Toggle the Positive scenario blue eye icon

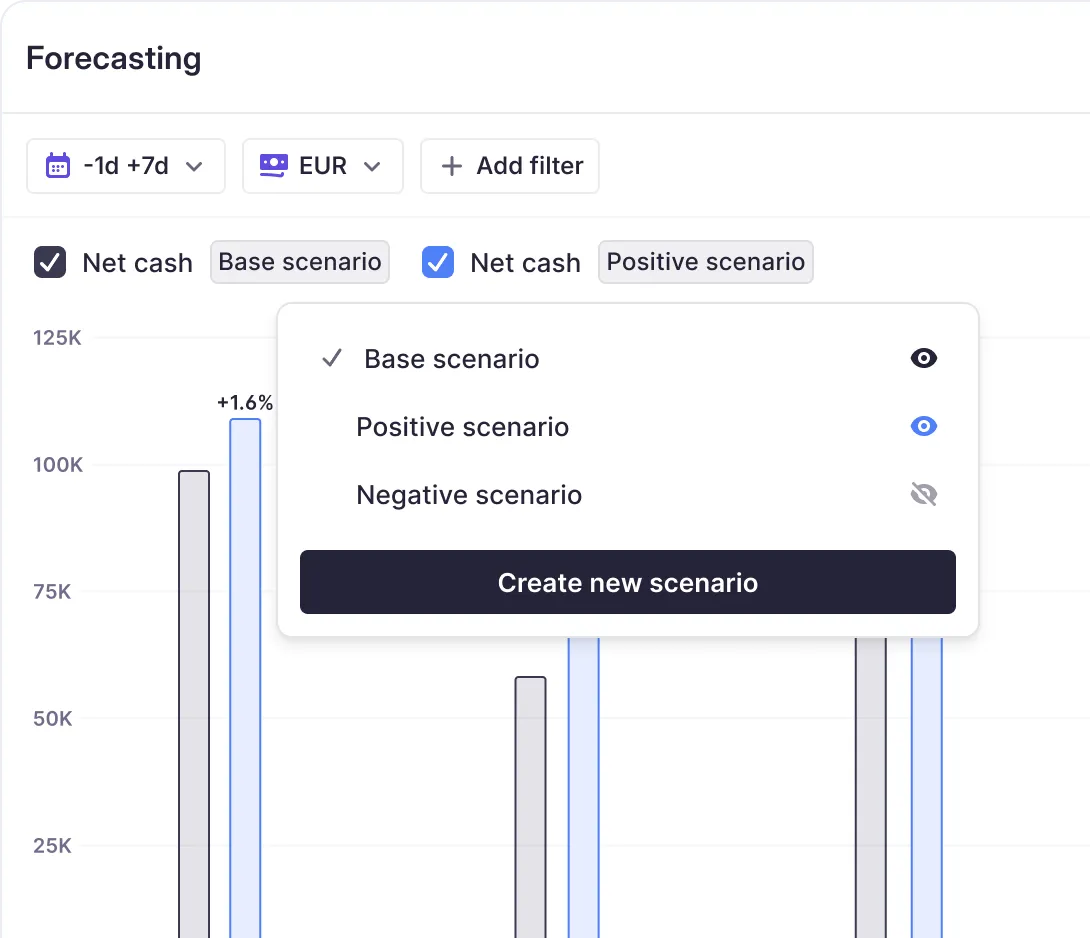[x=924, y=427]
